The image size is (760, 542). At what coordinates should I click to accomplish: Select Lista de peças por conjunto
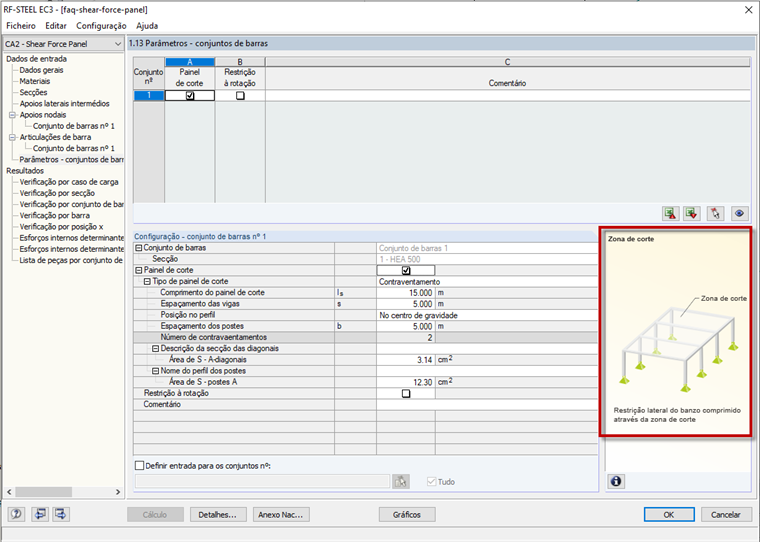[x=71, y=260]
